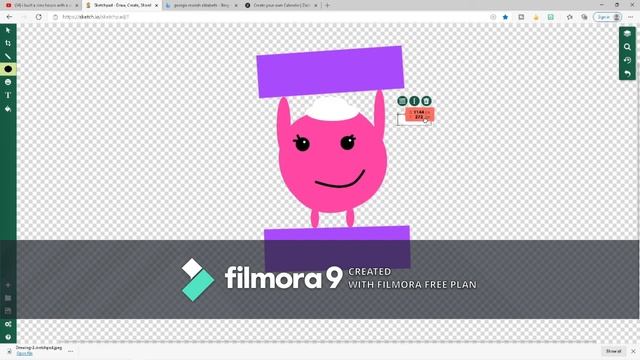Select the Text tool (T icon)
640x360 pixels.
8,95
